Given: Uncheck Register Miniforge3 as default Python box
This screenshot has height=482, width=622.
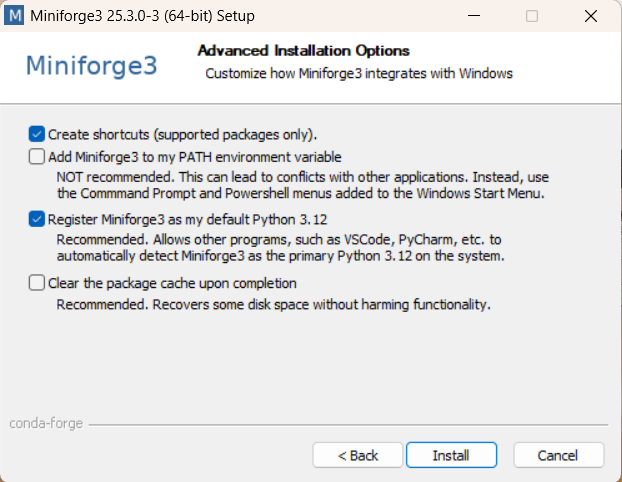Looking at the screenshot, I should pyautogui.click(x=36, y=219).
